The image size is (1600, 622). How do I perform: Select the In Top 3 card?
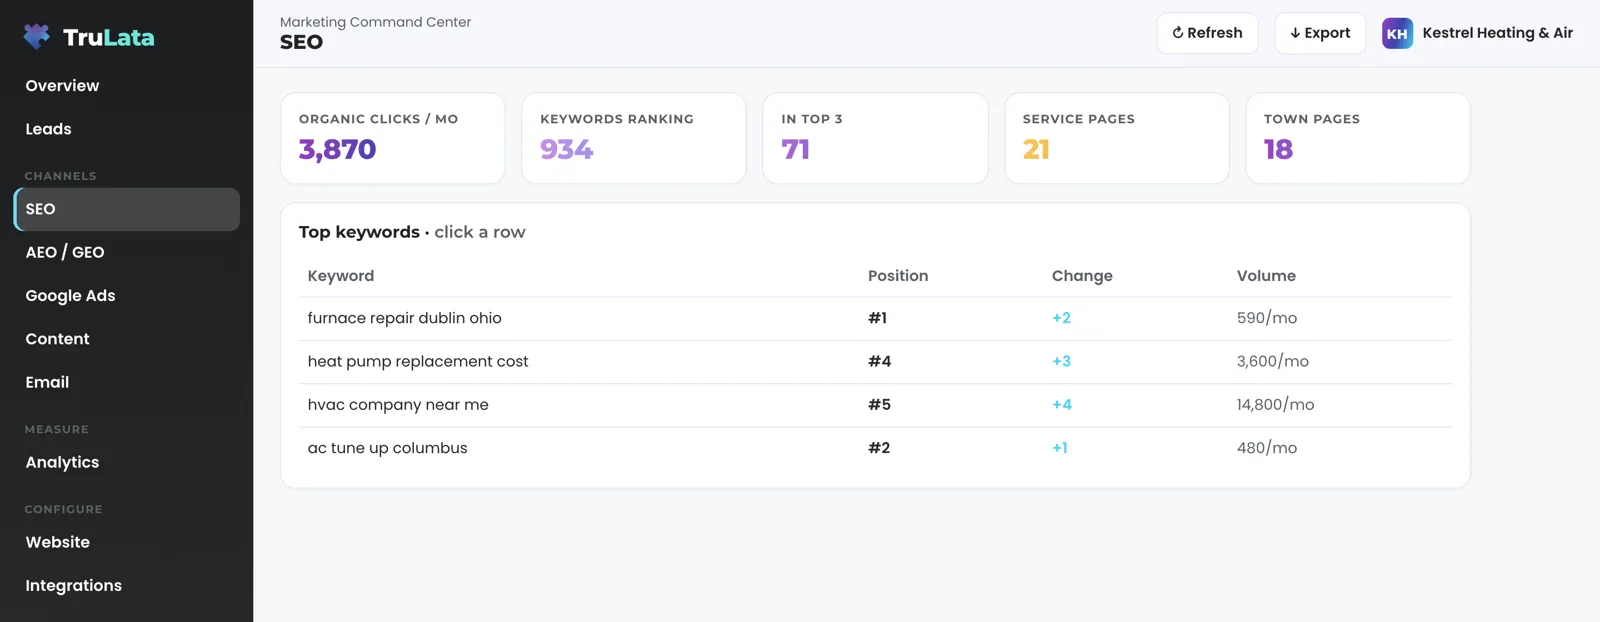pos(875,138)
